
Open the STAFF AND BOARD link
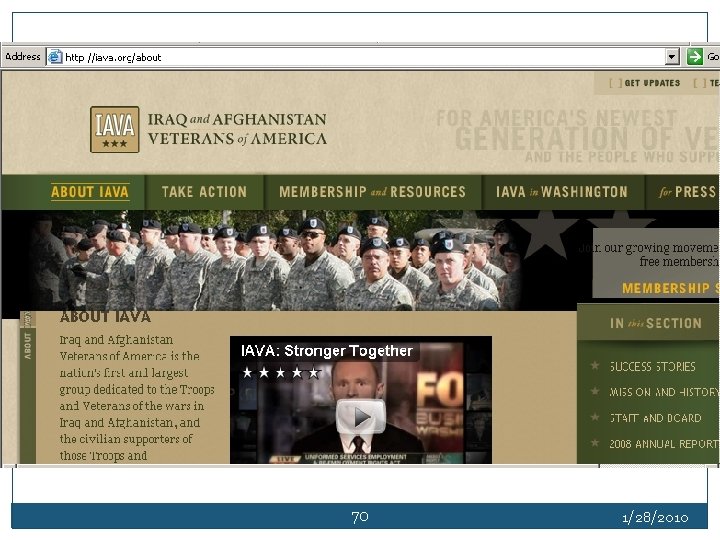tap(655, 418)
